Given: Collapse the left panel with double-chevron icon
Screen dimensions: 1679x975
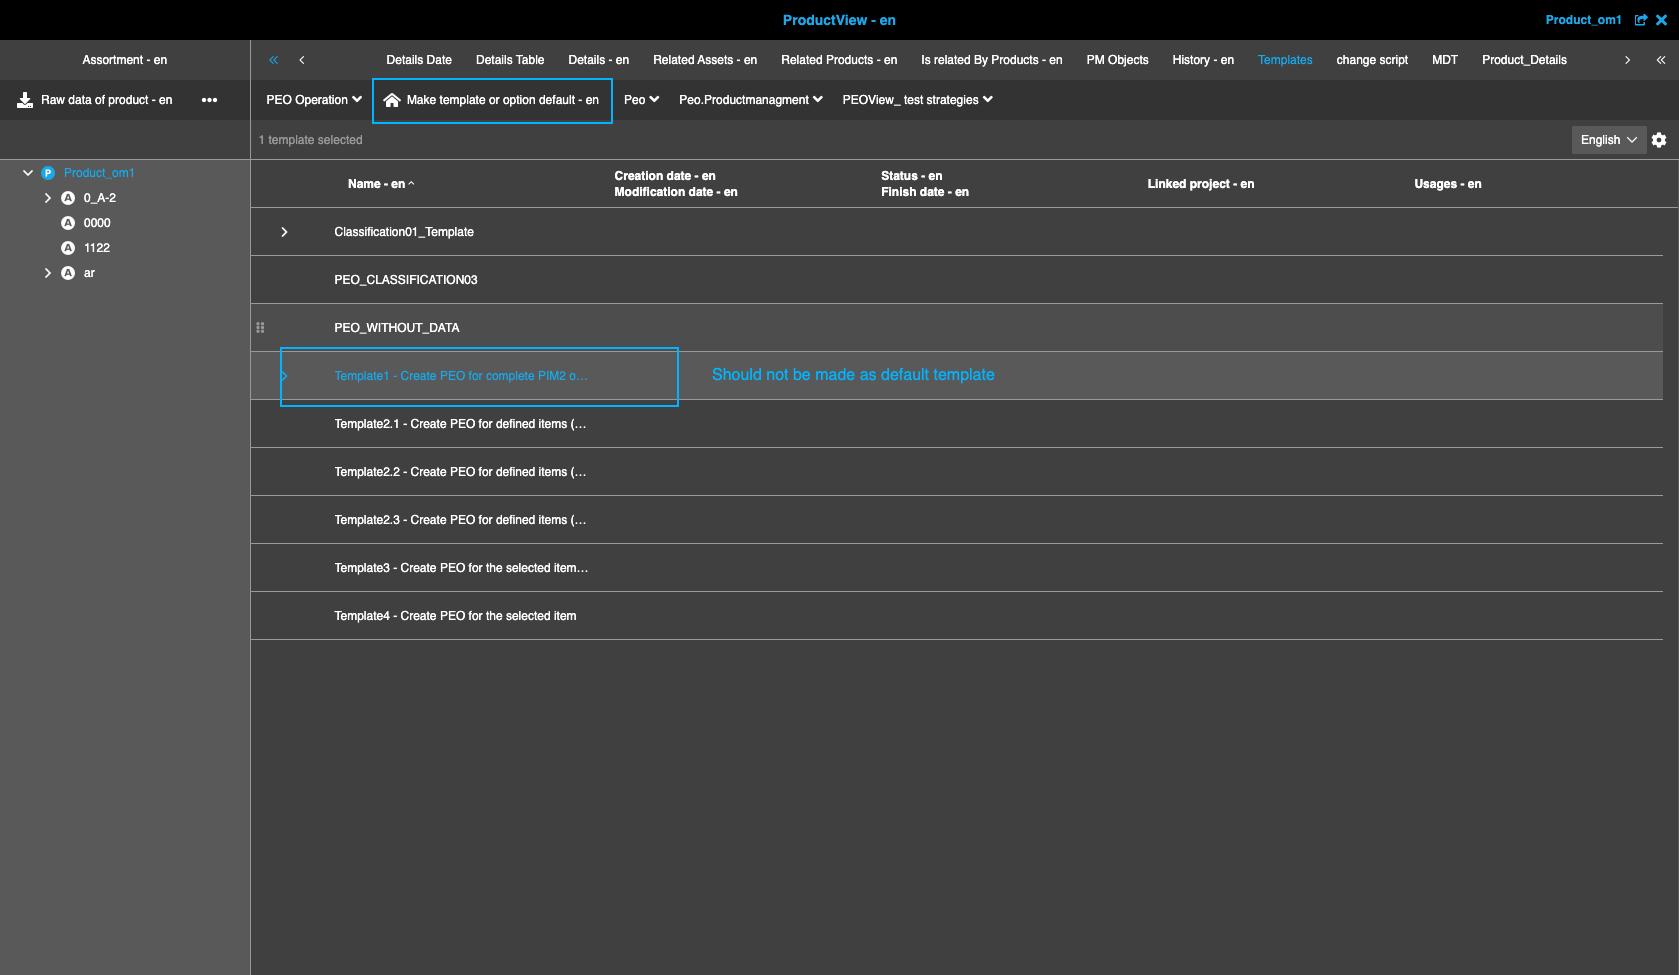Looking at the screenshot, I should tap(272, 60).
